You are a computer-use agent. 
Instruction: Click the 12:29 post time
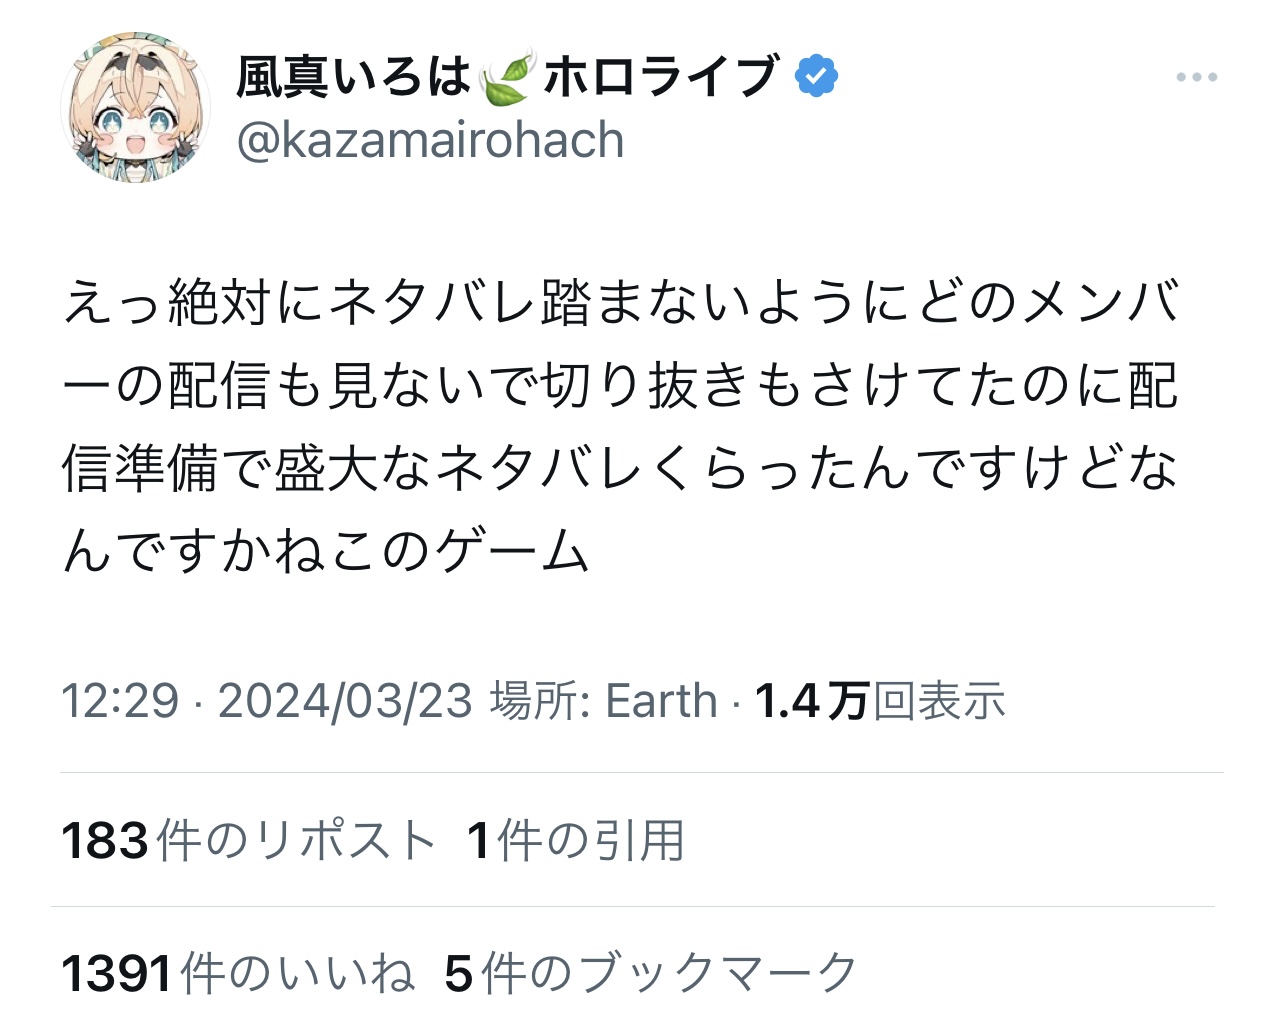click(120, 701)
